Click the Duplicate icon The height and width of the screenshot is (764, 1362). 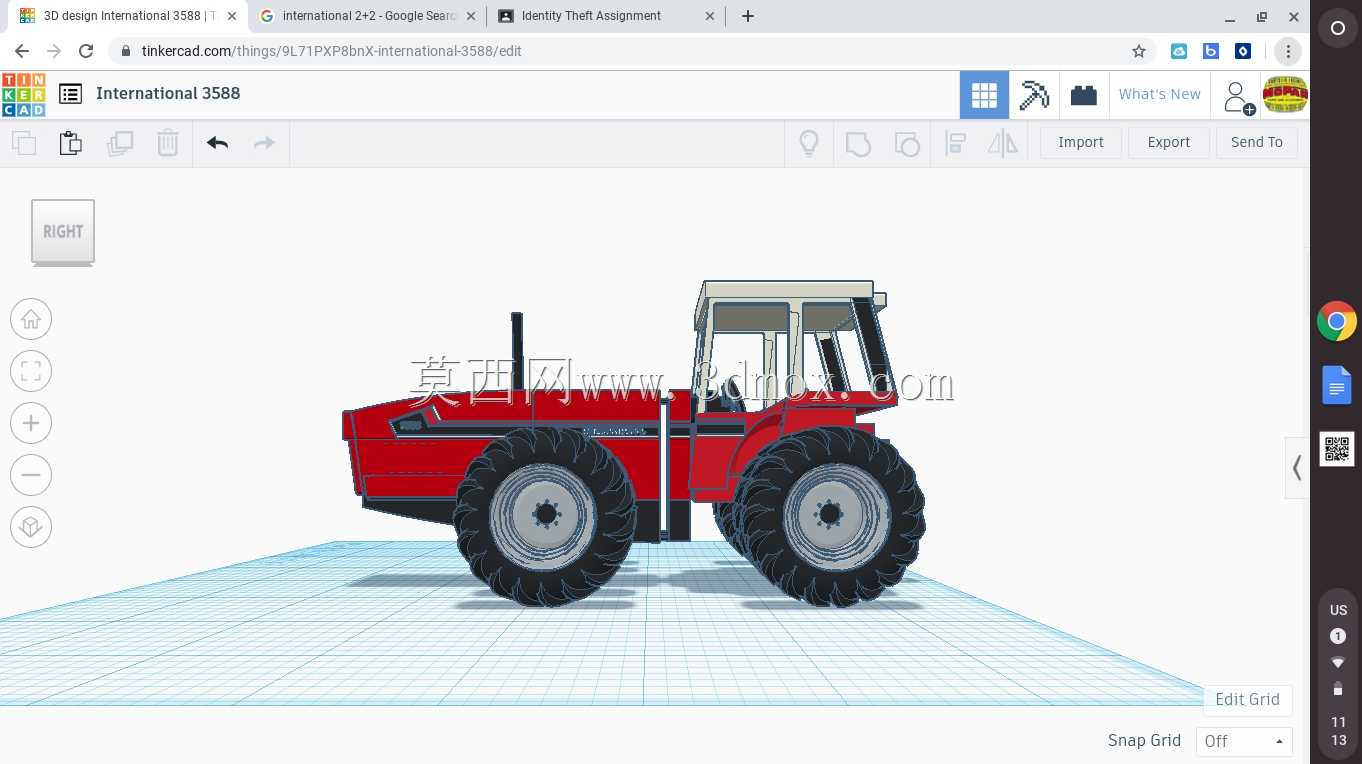click(120, 143)
